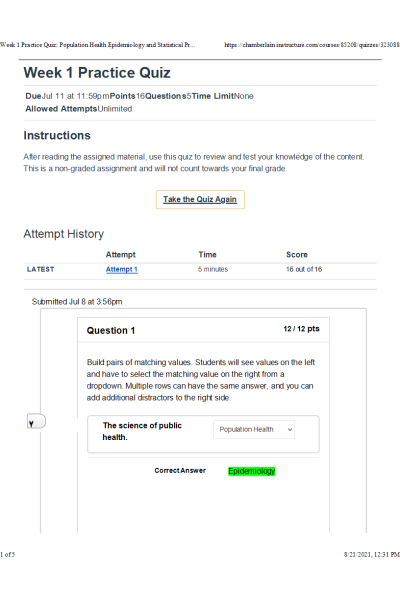Click the Take the Quiz Again button

pos(200,199)
